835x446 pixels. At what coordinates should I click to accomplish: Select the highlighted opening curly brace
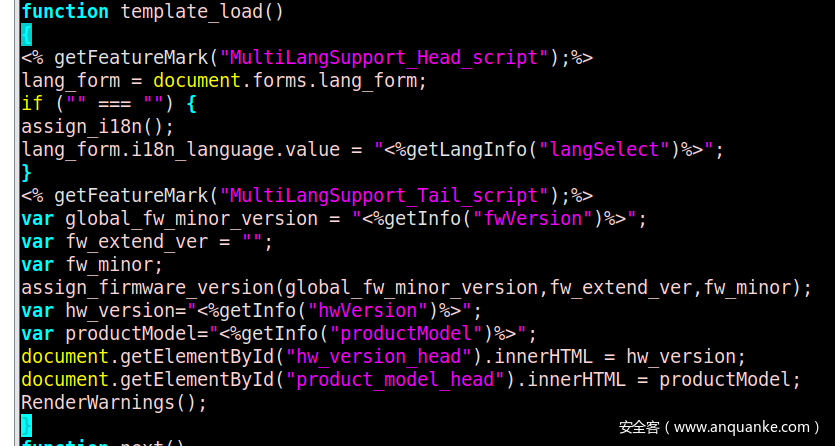pos(27,35)
